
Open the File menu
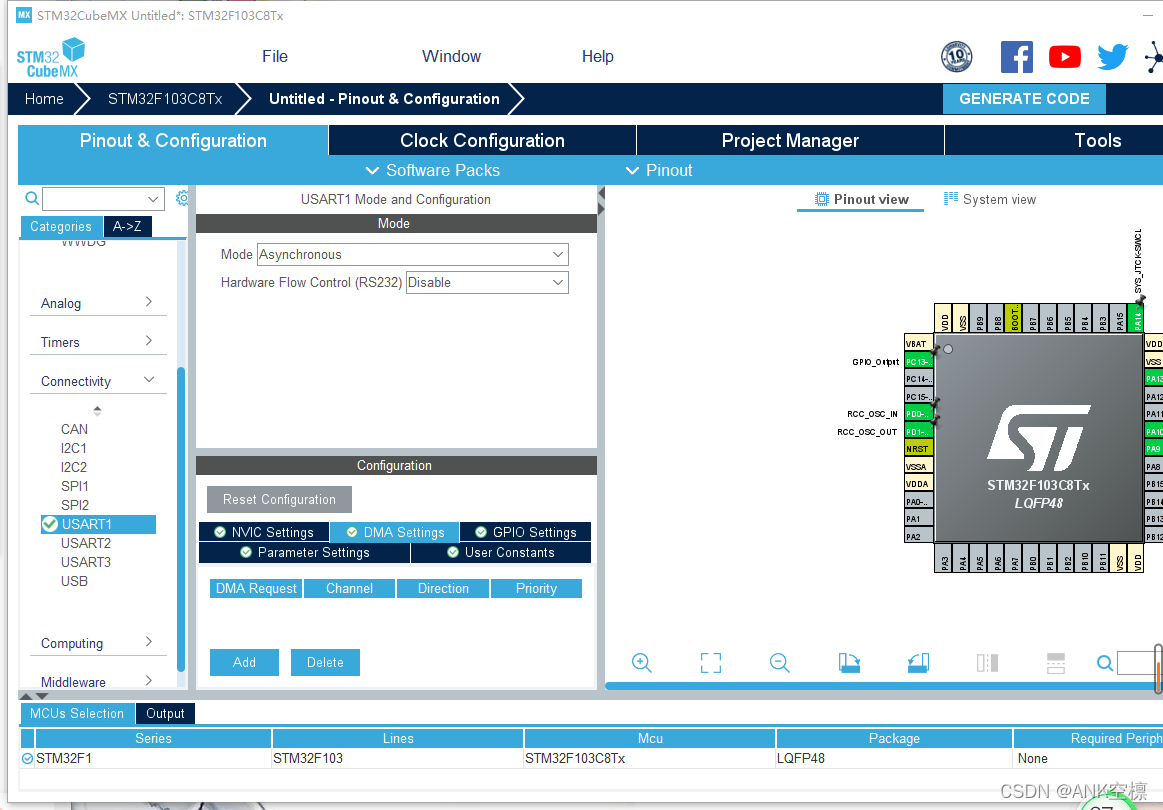pos(274,56)
